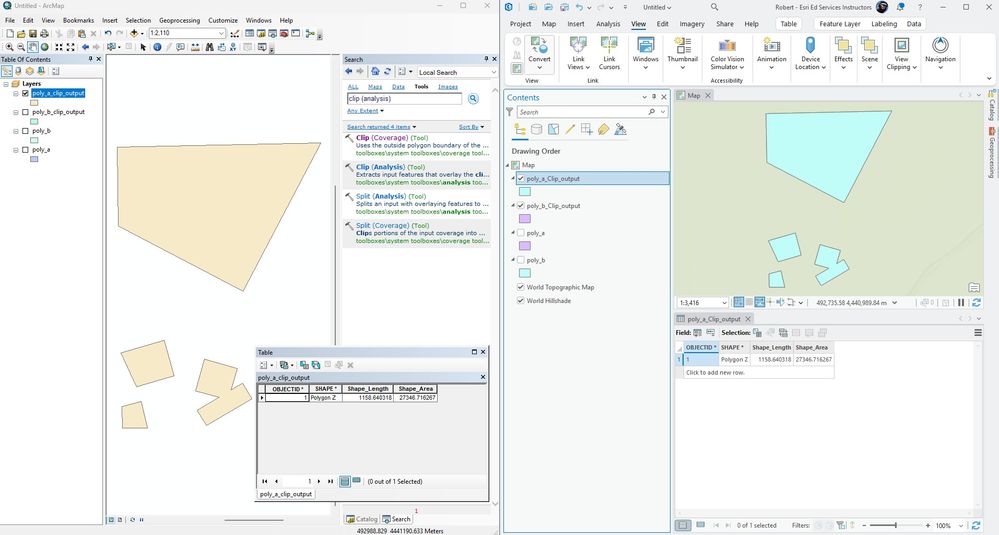Open ArcMap ModelBuilder window icon
The image size is (999, 535).
(310, 33)
